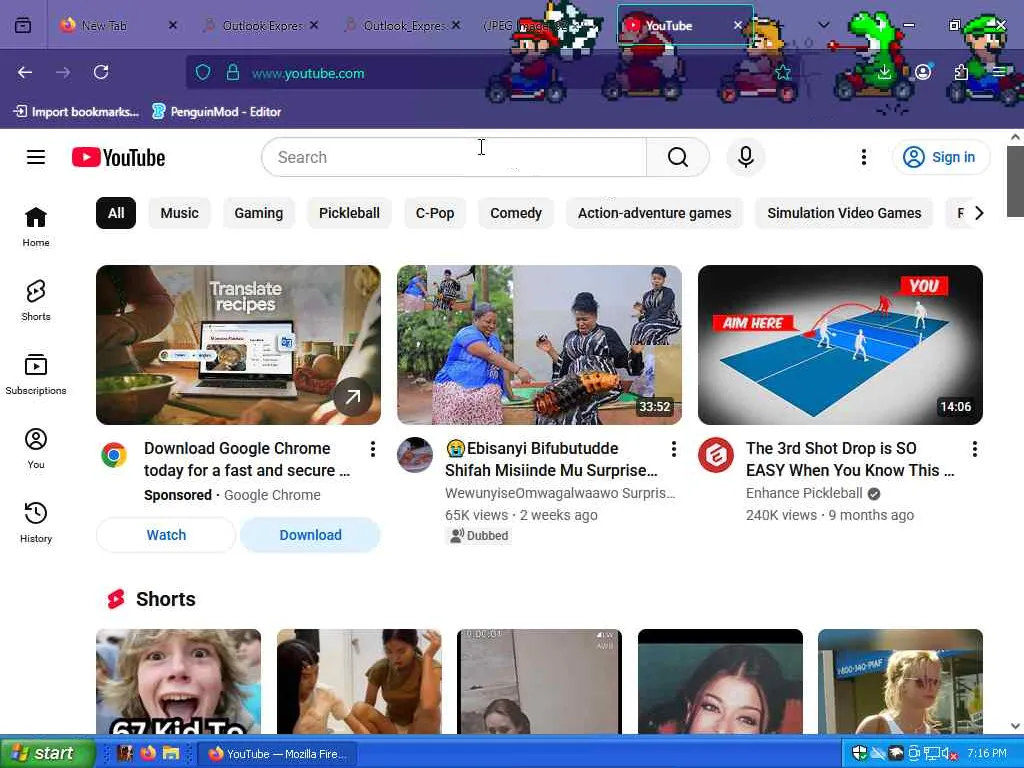The width and height of the screenshot is (1024, 768).
Task: Open Enhance Pickleball channel name link
Action: pyautogui.click(x=804, y=493)
